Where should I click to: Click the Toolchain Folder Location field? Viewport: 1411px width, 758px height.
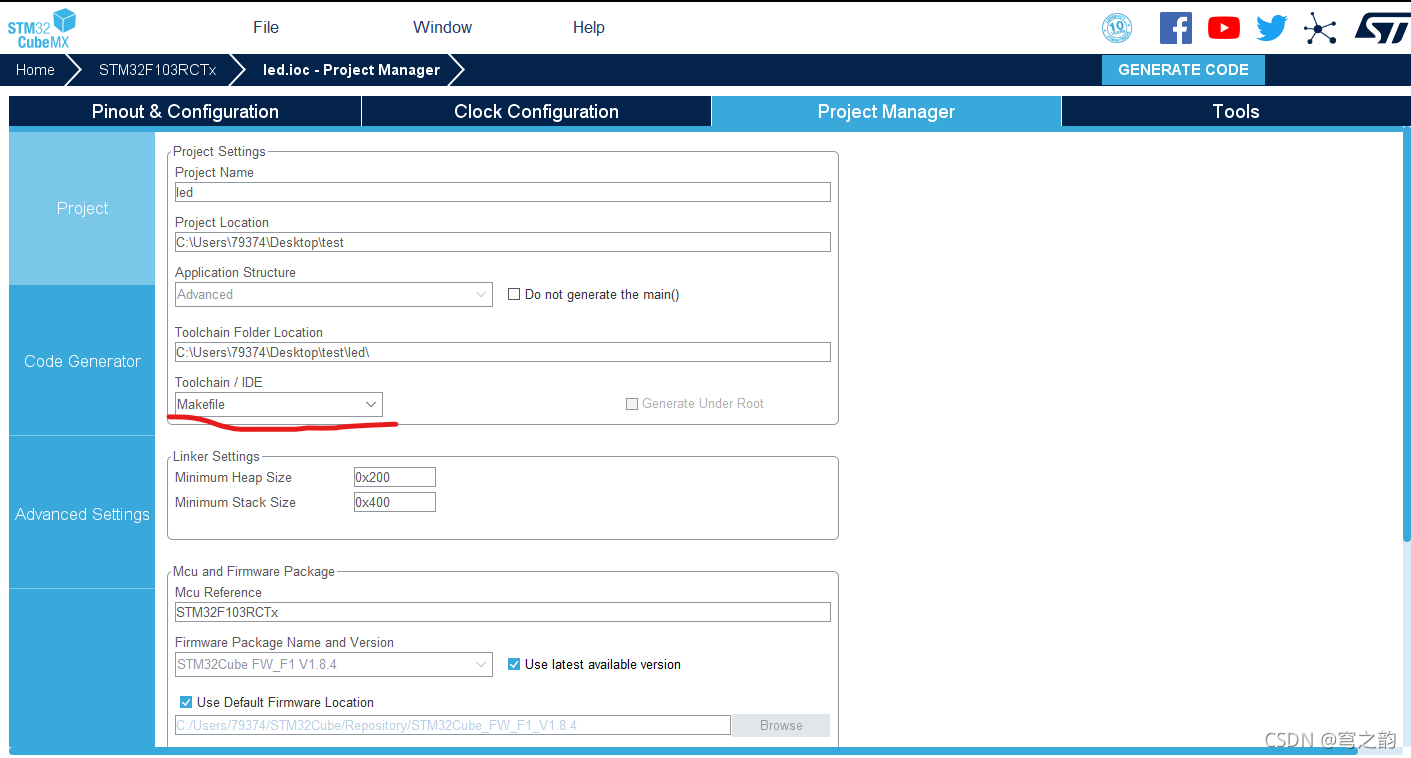tap(503, 352)
